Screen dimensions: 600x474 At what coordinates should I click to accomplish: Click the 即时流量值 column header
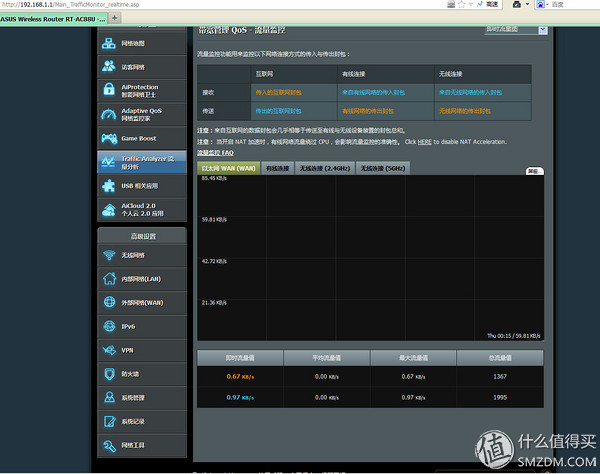point(240,358)
